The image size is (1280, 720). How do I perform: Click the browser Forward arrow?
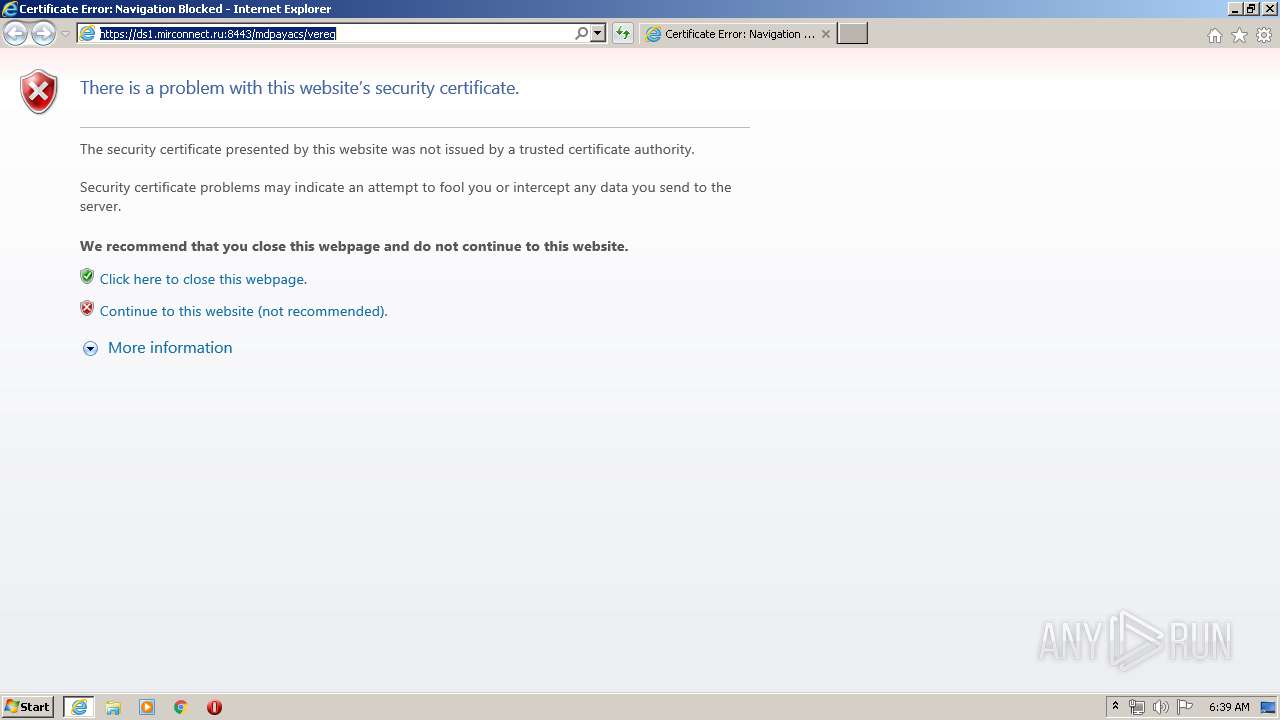43,34
